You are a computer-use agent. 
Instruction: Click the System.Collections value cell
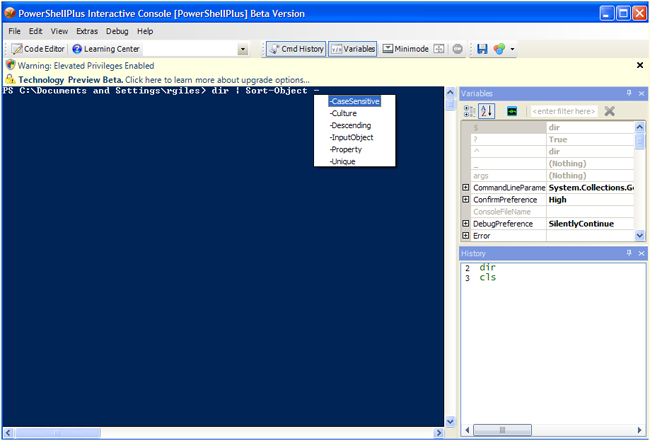coord(590,187)
